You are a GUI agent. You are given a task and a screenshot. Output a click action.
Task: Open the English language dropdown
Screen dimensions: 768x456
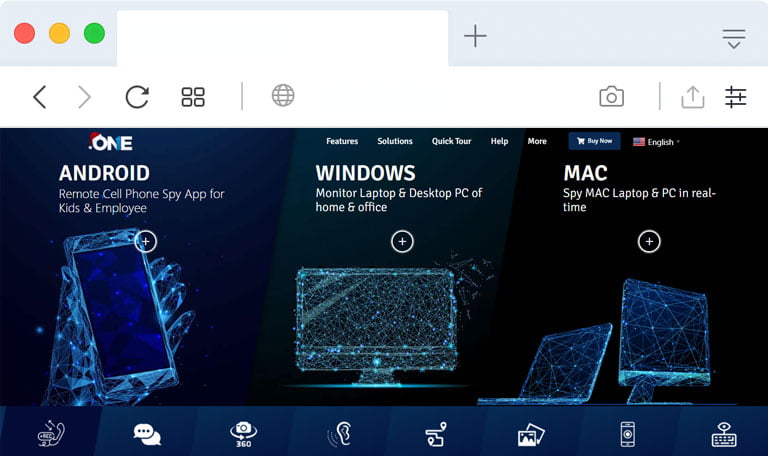(656, 142)
